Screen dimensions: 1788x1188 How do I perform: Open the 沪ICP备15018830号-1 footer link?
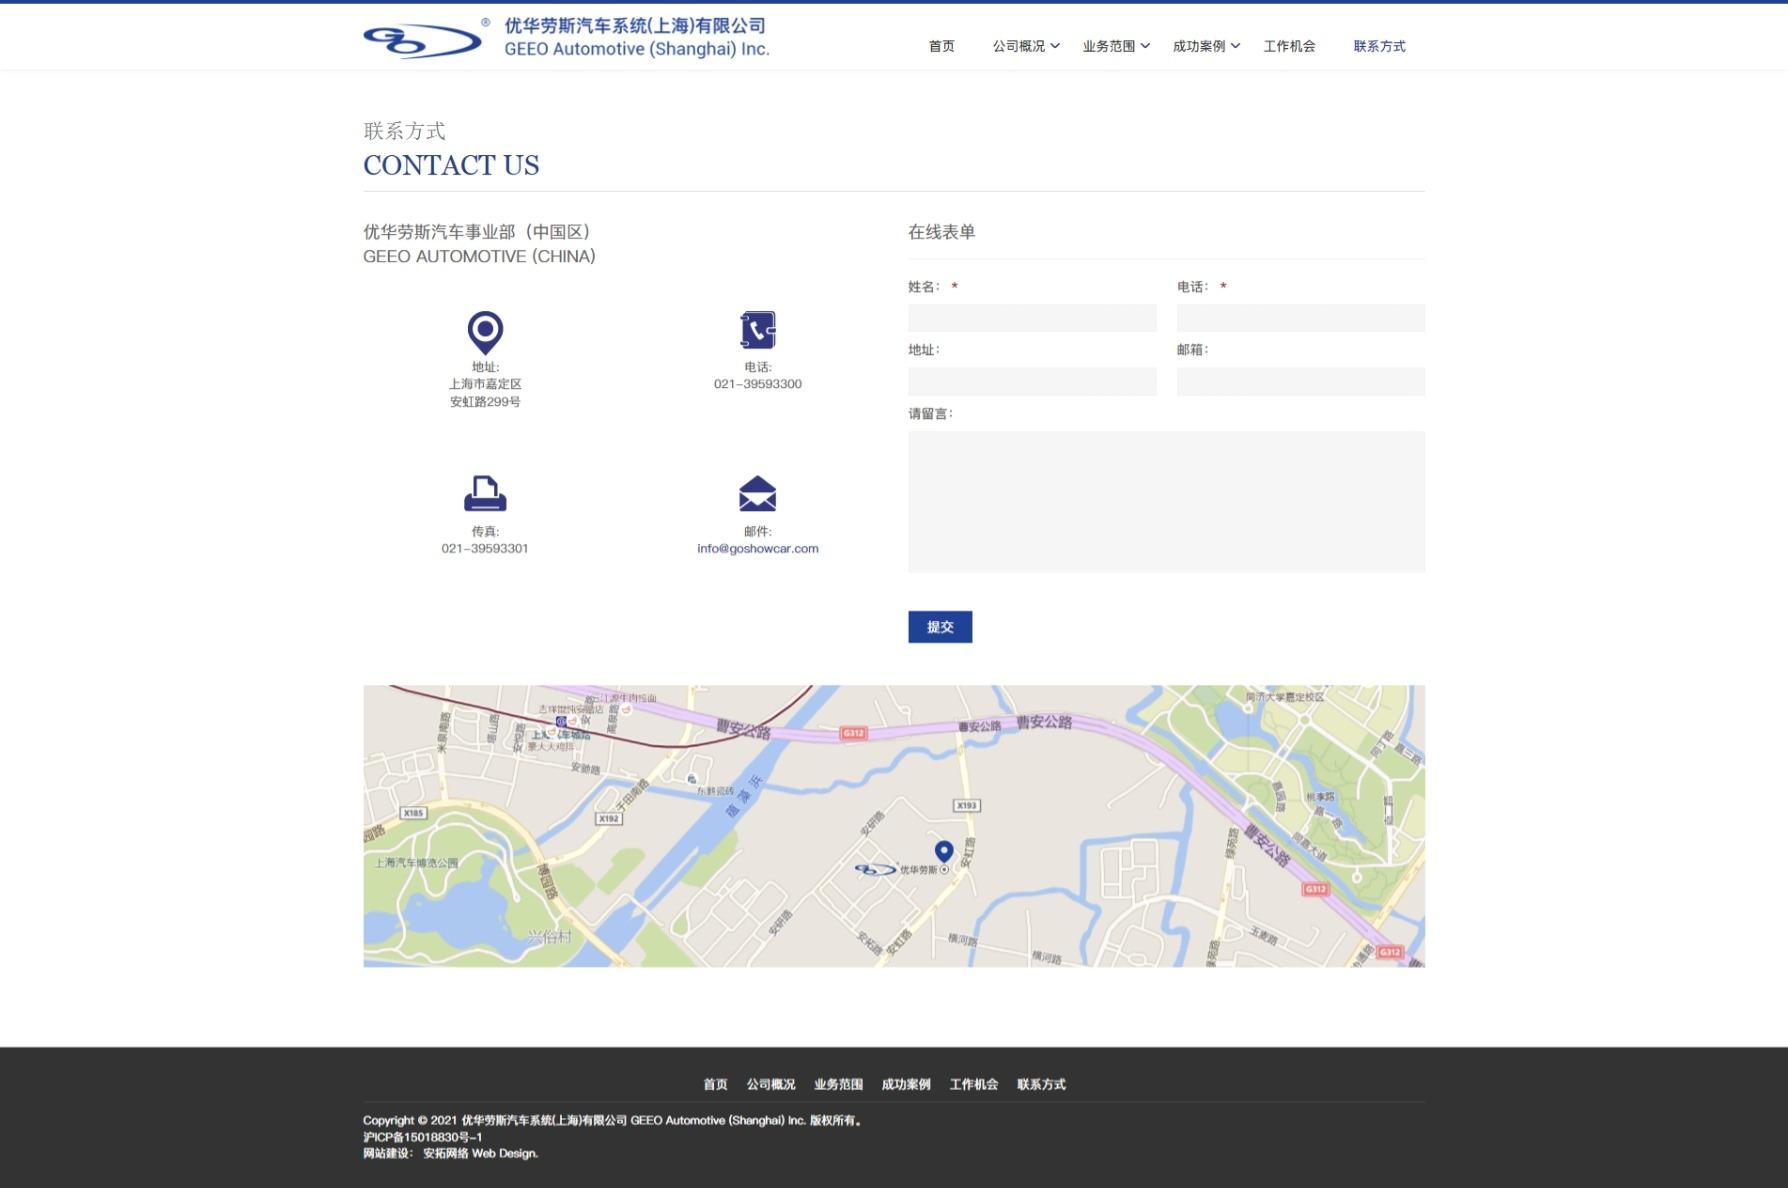pyautogui.click(x=423, y=1137)
